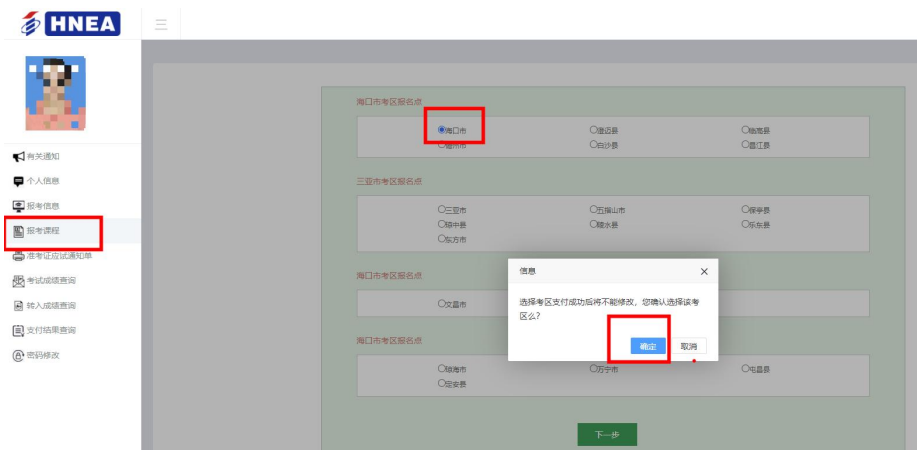Toggle the sidebar with the hamburger menu
The height and width of the screenshot is (456, 922).
click(160, 23)
